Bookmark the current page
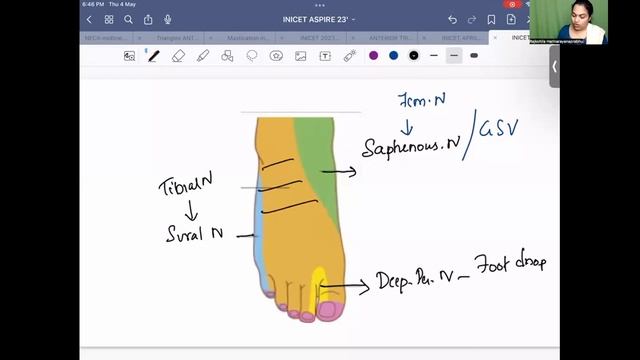Screen dimensions: 640x360 491,20
